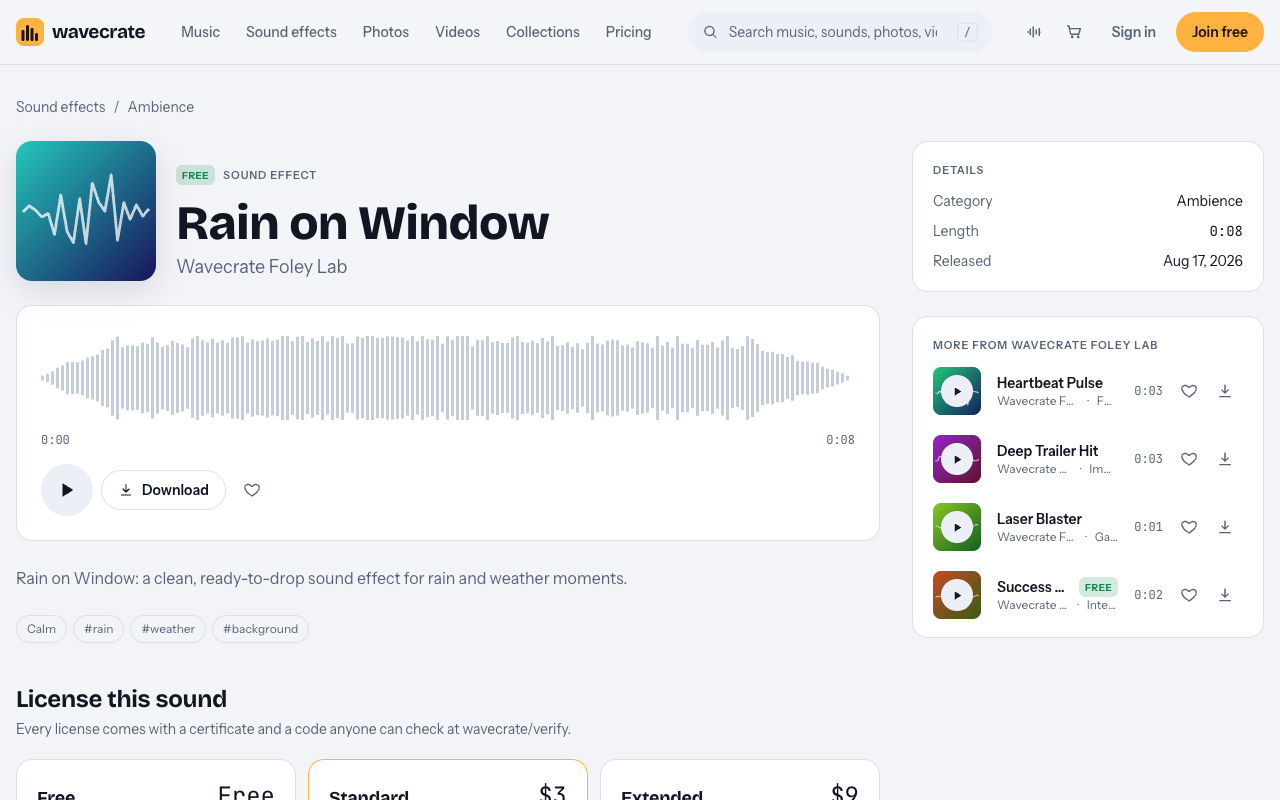The width and height of the screenshot is (1280, 800).
Task: Open the audio waveform icon in header
Action: (x=1034, y=32)
